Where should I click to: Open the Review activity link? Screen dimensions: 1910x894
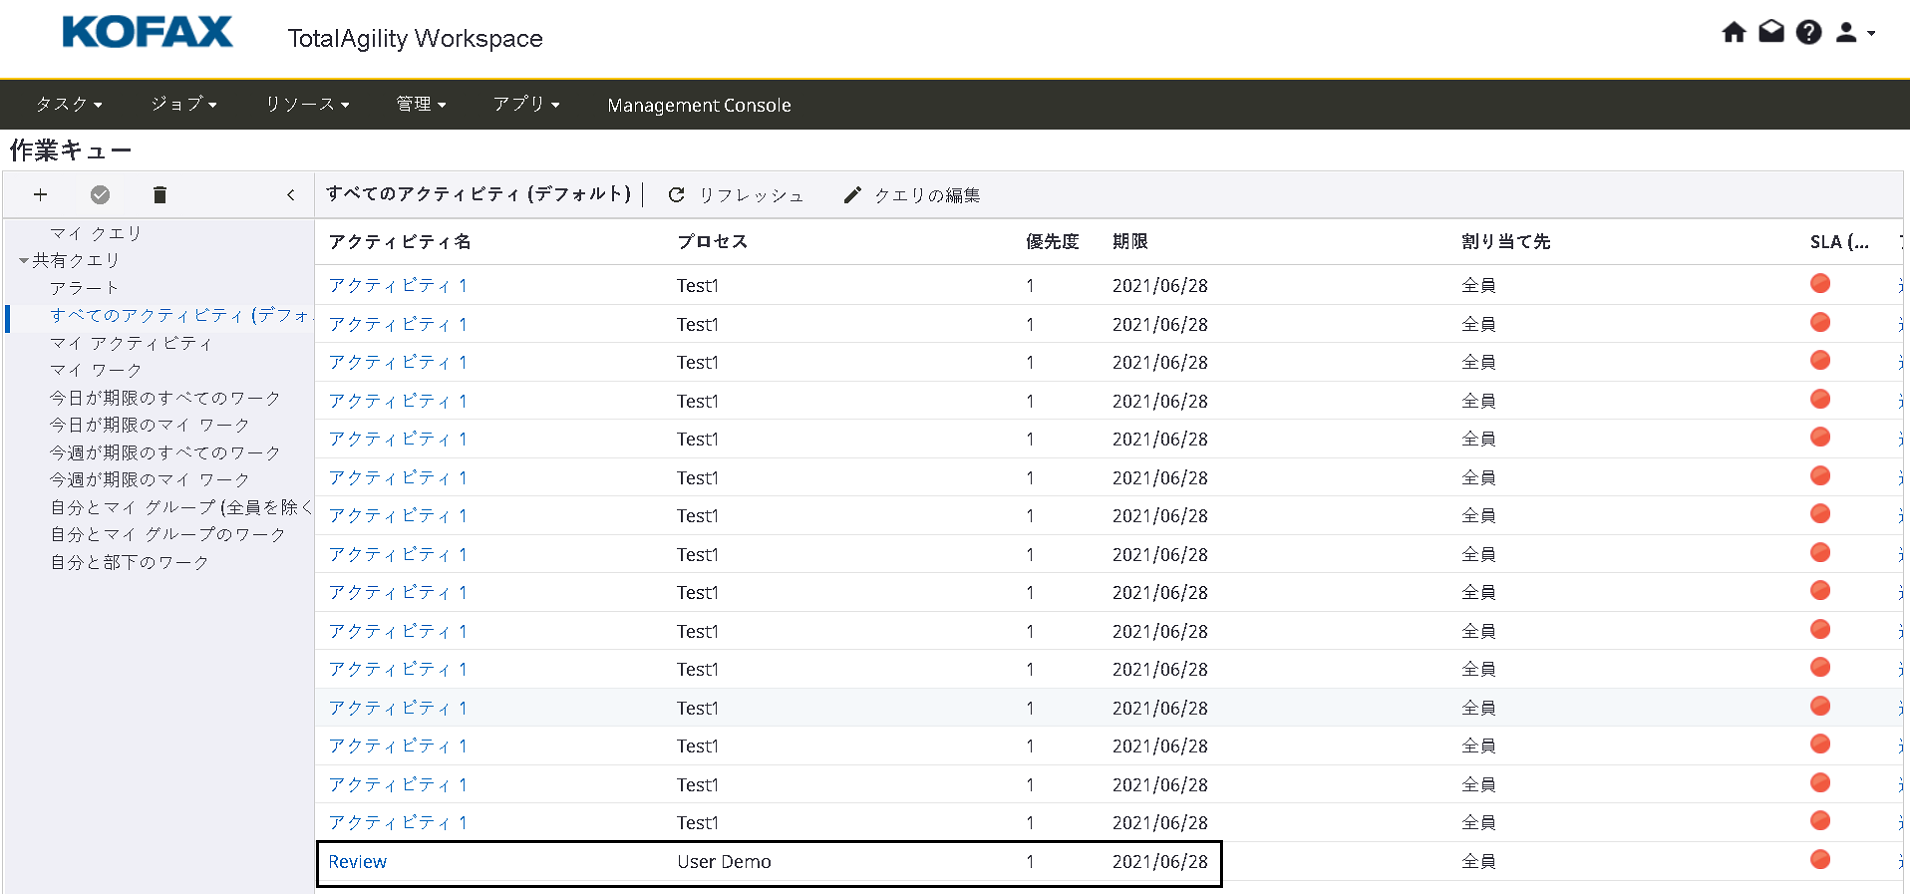coord(357,861)
